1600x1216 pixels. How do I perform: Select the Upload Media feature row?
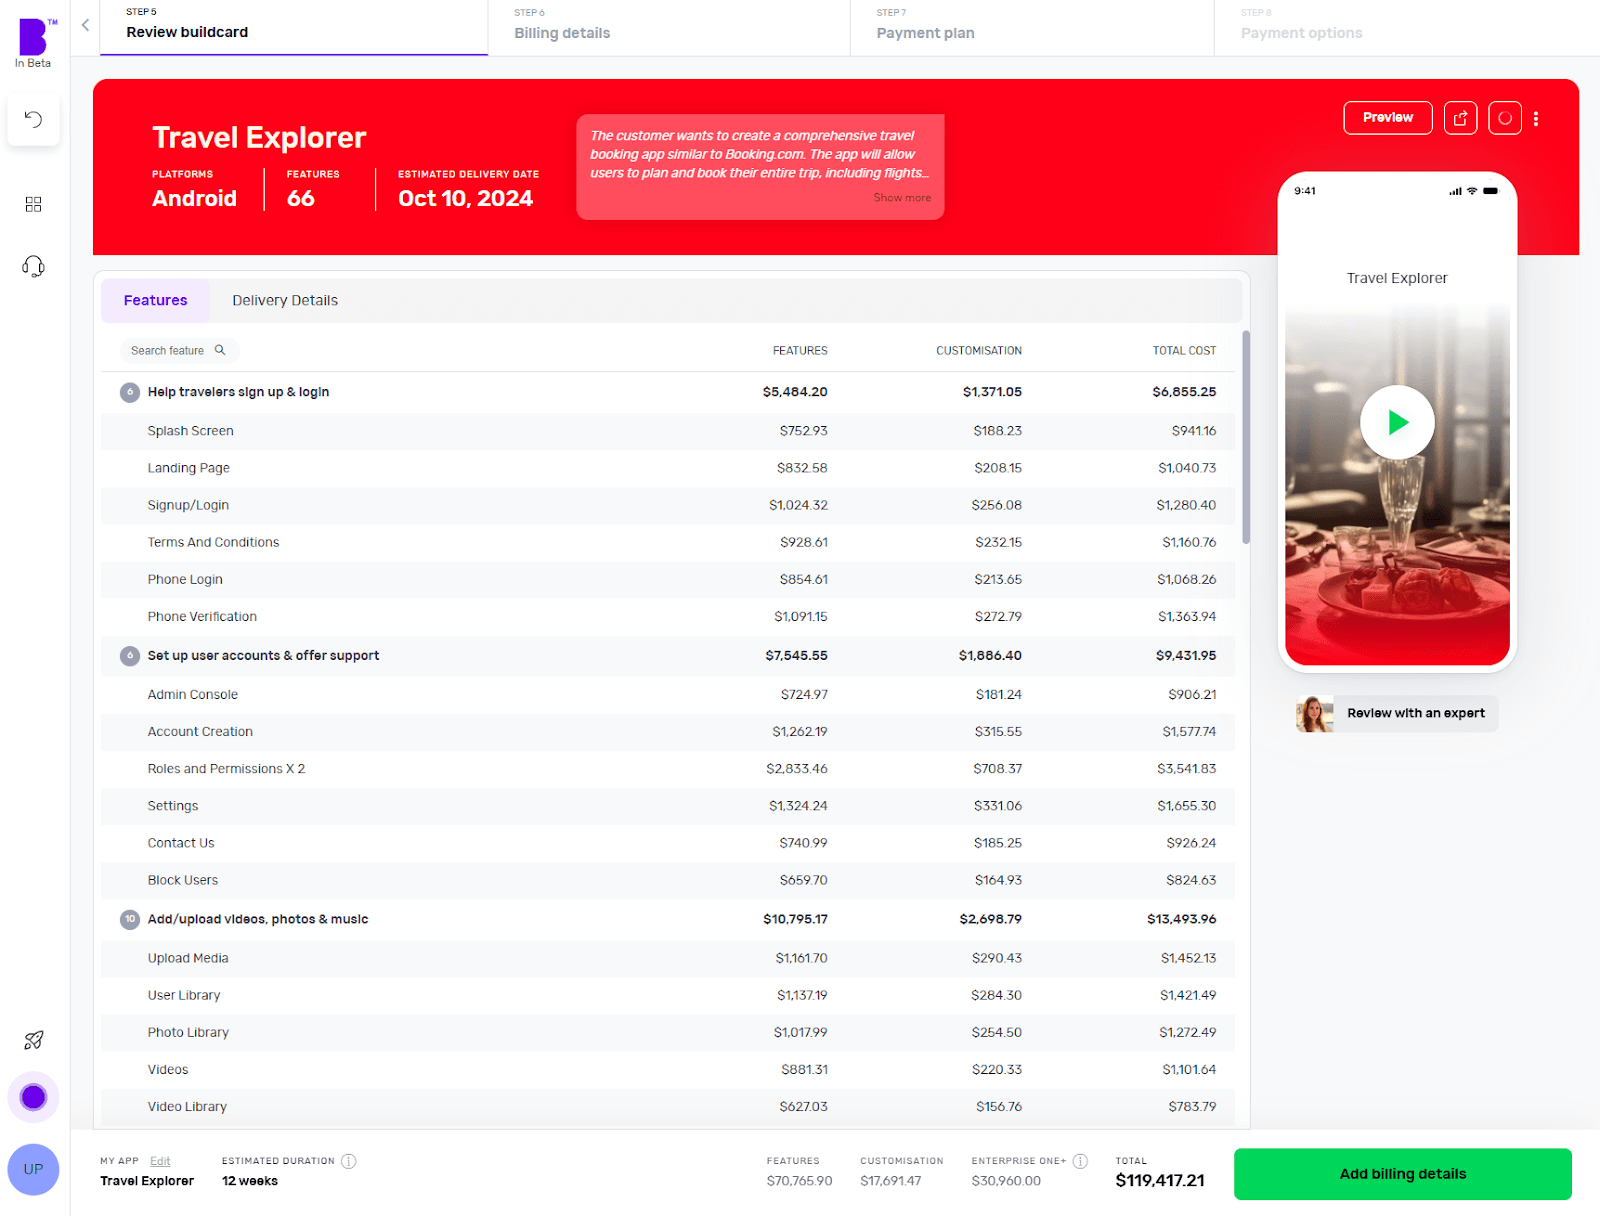pyautogui.click(x=668, y=957)
